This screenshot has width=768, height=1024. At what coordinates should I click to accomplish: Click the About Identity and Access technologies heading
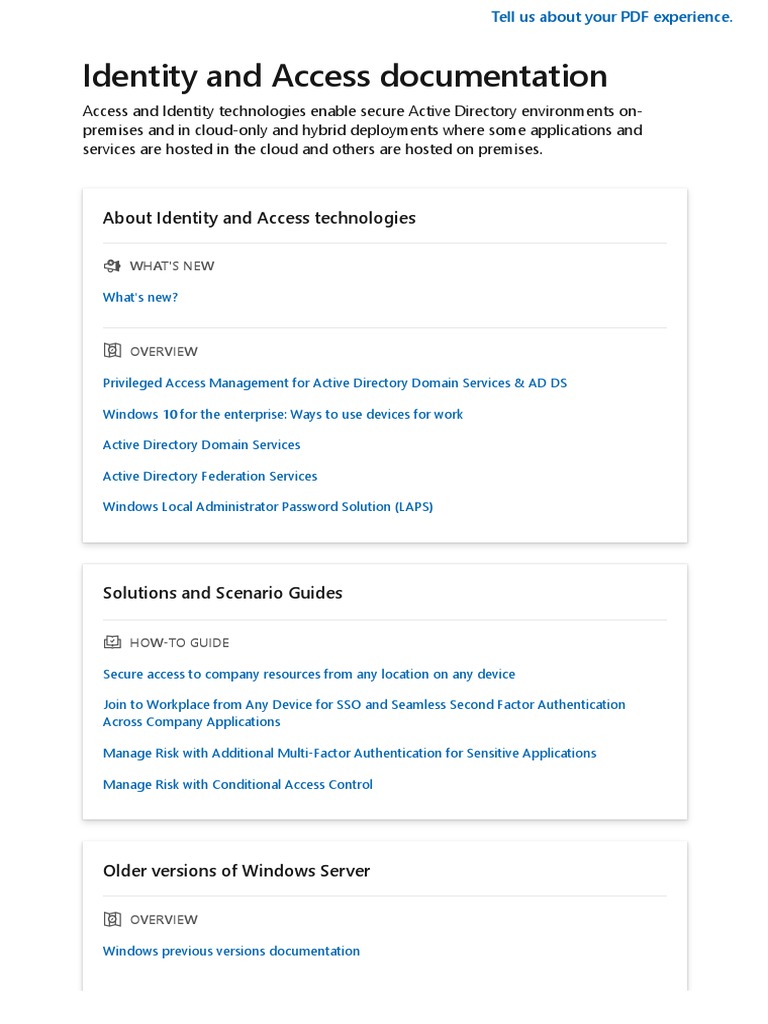pyautogui.click(x=259, y=218)
